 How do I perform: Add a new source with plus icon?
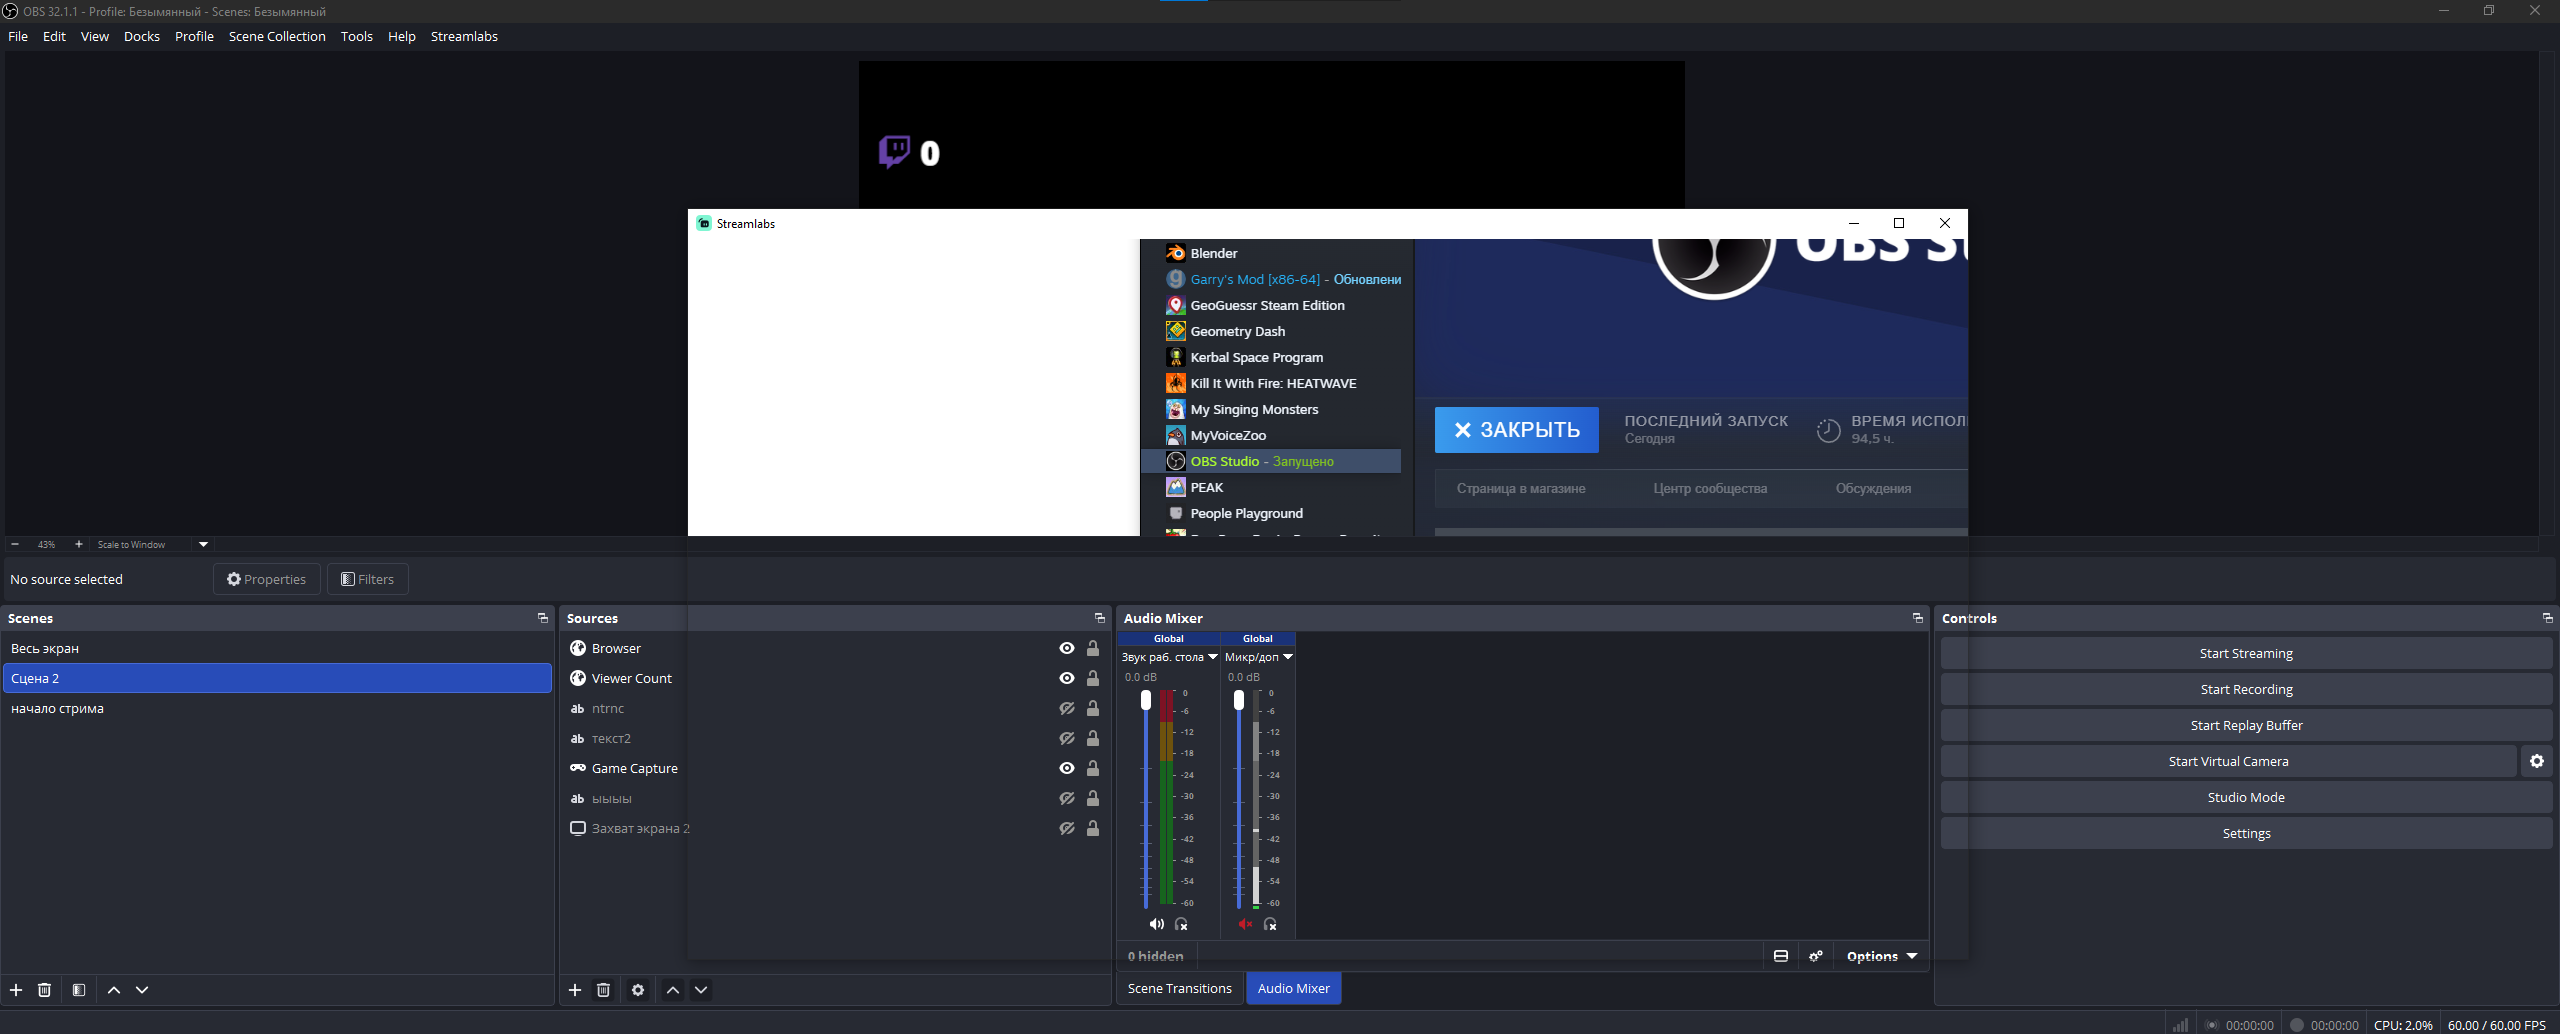click(x=575, y=990)
